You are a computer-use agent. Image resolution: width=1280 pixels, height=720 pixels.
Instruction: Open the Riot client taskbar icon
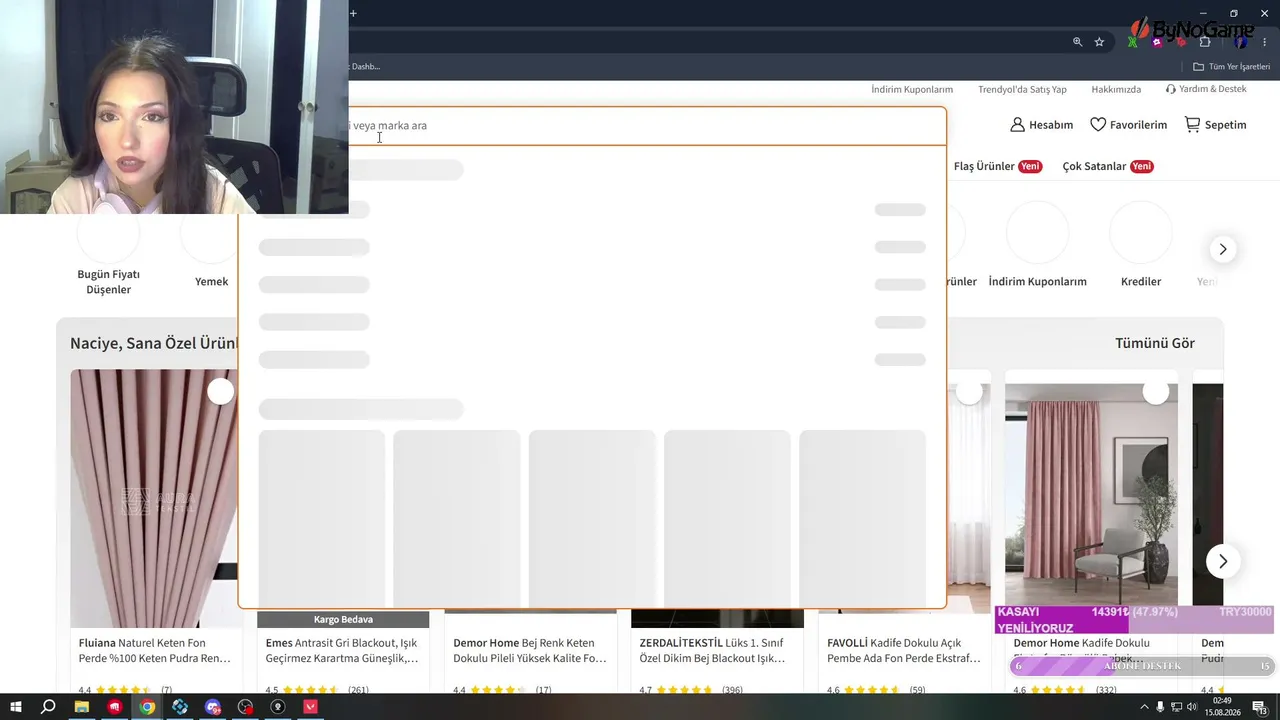coord(115,707)
